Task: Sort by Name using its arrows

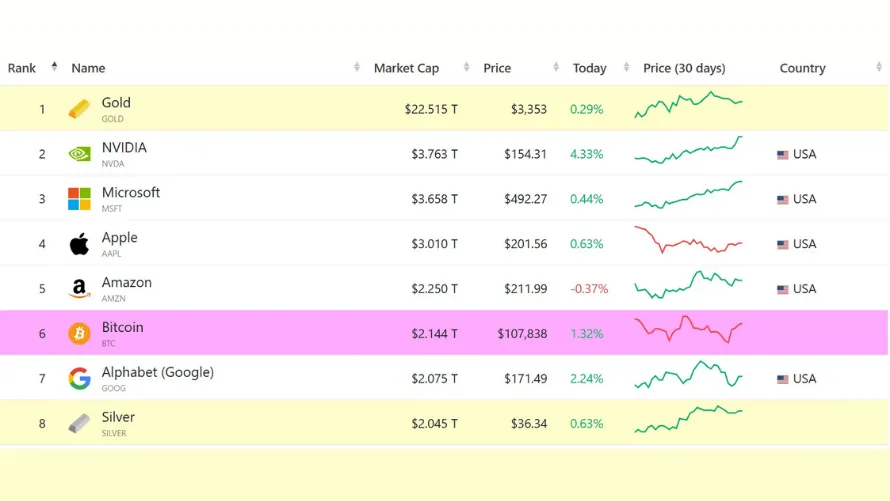Action: pyautogui.click(x=356, y=67)
